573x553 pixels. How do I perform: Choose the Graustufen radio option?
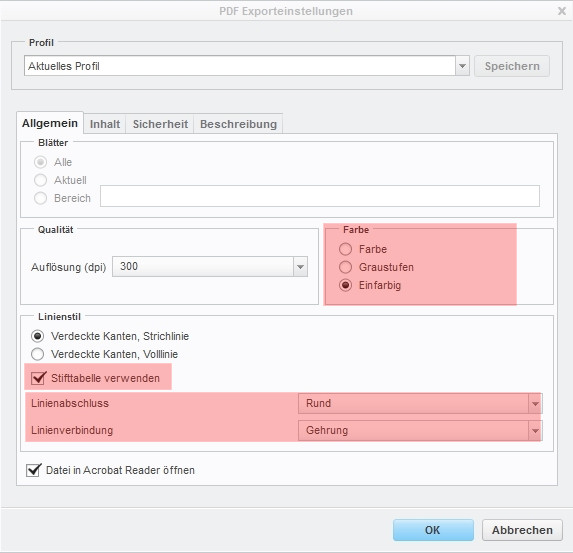(x=345, y=267)
